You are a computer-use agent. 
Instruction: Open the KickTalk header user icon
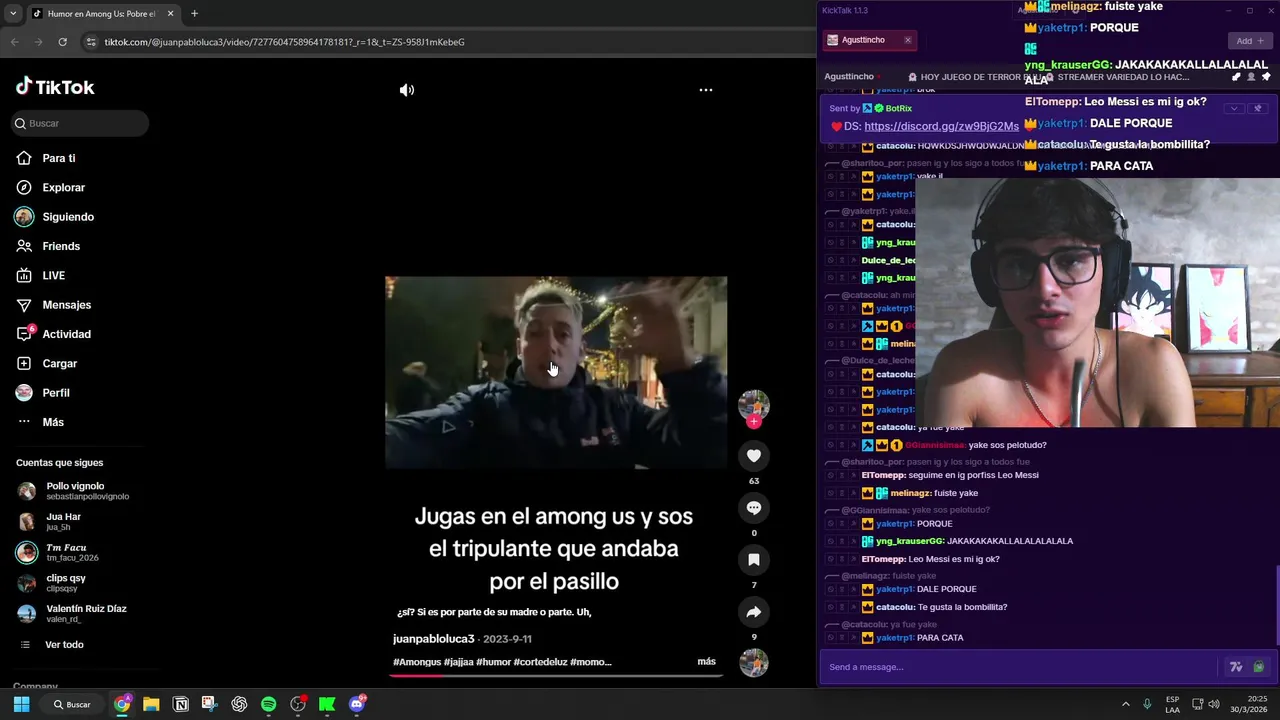point(1251,77)
